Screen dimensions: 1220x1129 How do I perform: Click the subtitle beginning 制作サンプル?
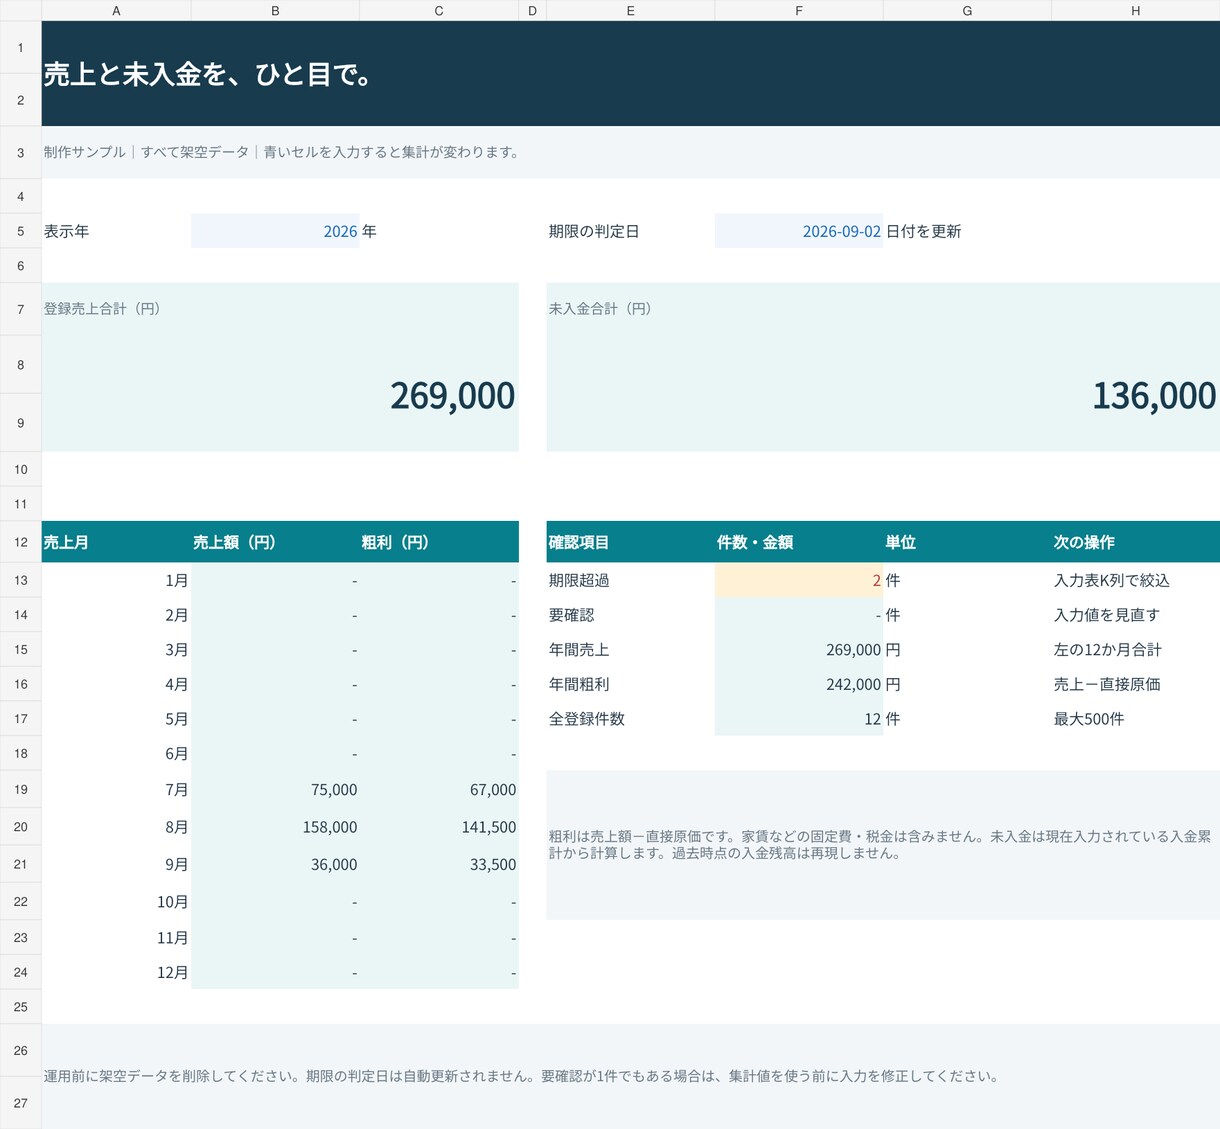[282, 152]
